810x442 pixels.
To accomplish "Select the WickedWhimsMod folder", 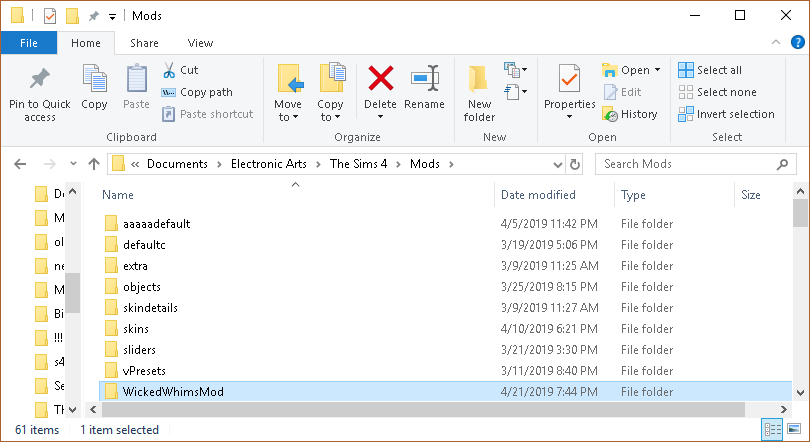I will pyautogui.click(x=445, y=391).
